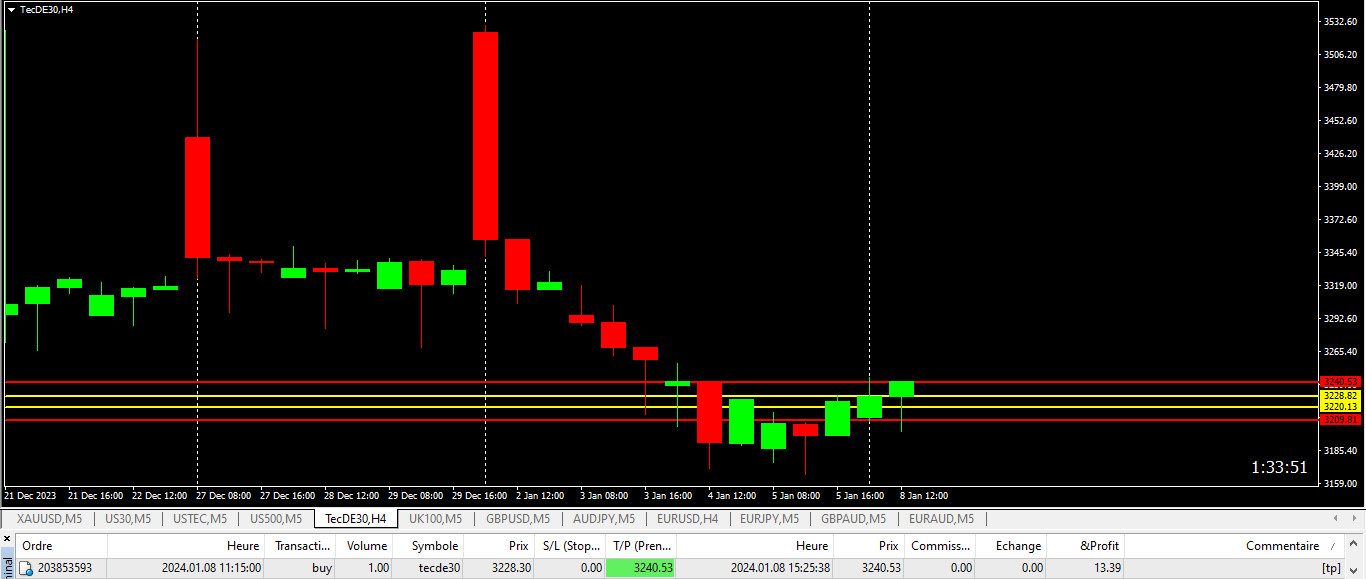
Task: Switch to the XAUUSD,M5 chart tab
Action: 49,519
